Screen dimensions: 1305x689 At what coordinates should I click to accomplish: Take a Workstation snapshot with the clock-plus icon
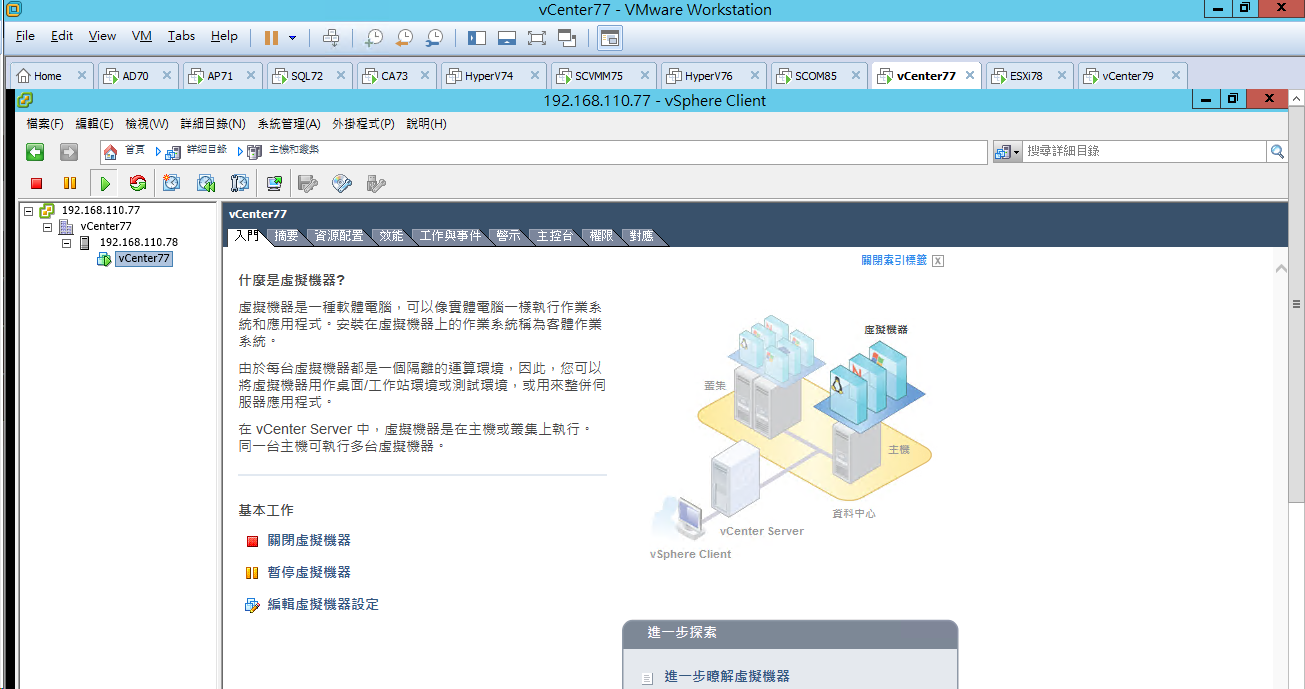tap(373, 37)
